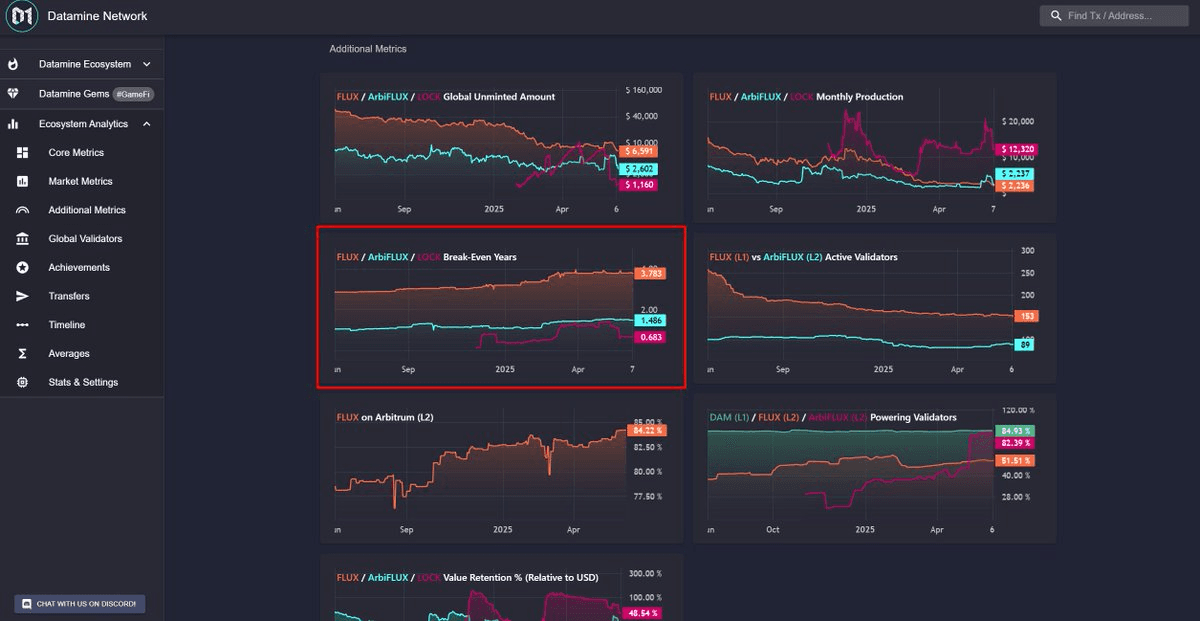
Task: Click the Find Tx / Address search field
Action: (1115, 16)
